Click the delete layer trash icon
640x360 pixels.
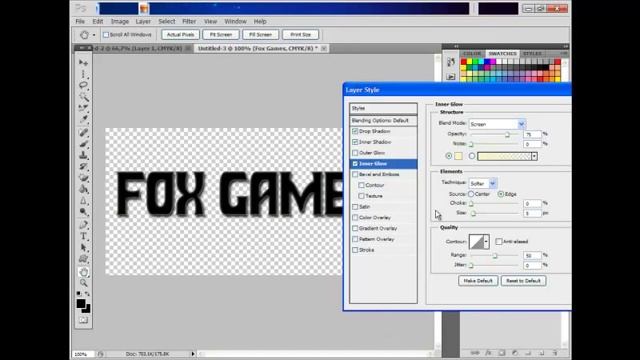click(555, 353)
